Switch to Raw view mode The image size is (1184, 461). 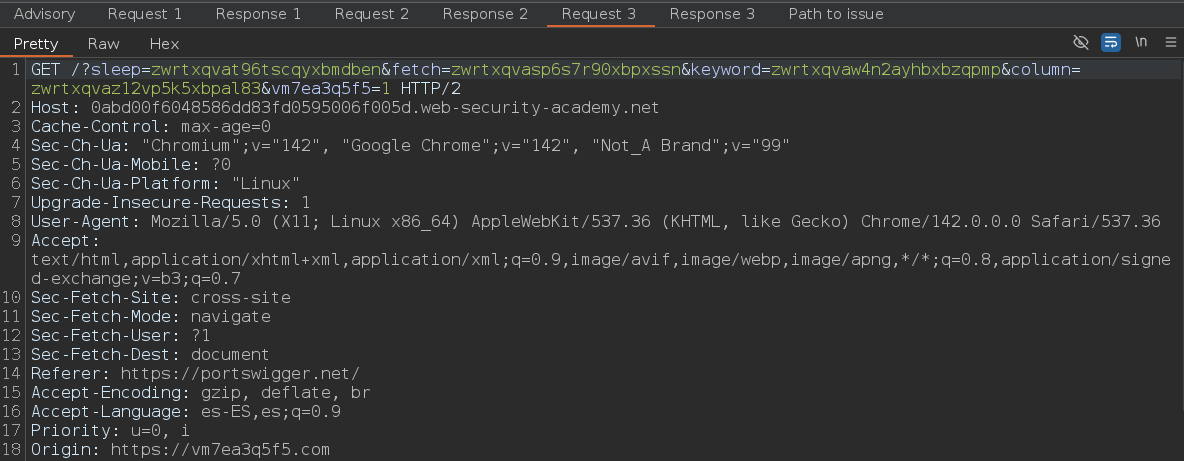point(103,44)
